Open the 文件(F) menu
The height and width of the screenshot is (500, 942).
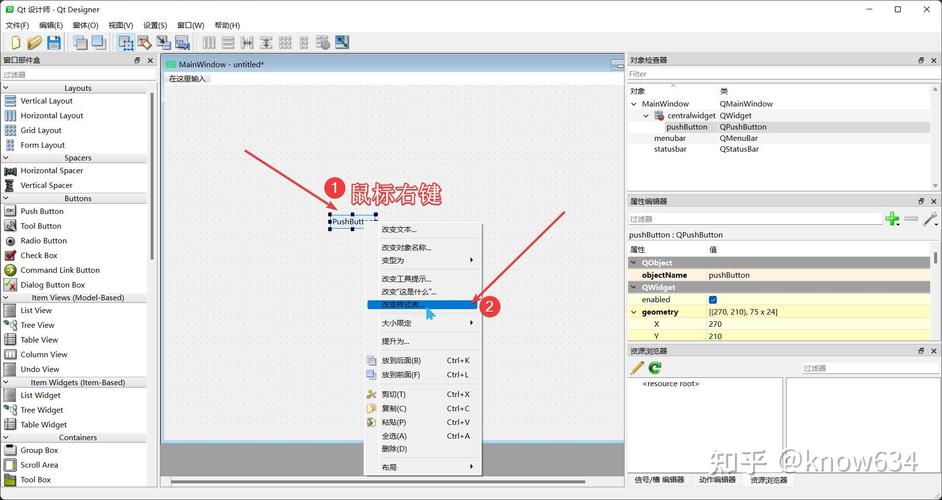(17, 25)
